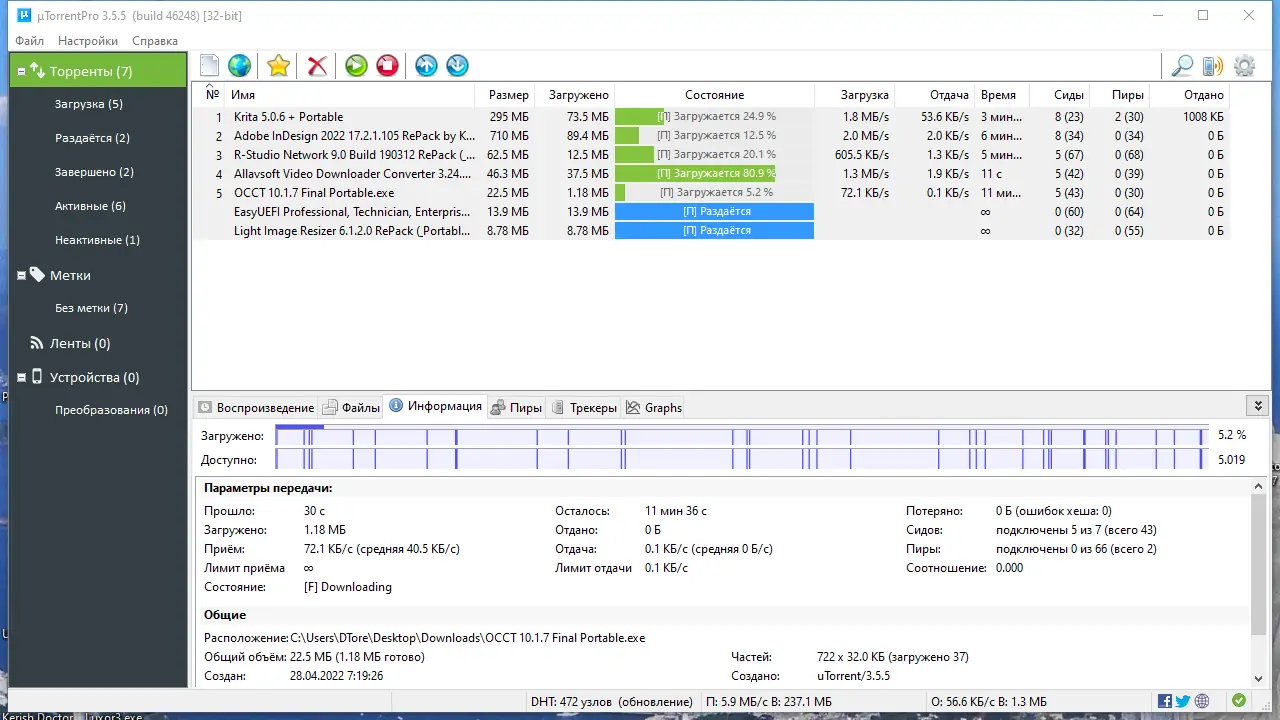Sort by the Размер column header
This screenshot has width=1280, height=720.
click(505, 95)
